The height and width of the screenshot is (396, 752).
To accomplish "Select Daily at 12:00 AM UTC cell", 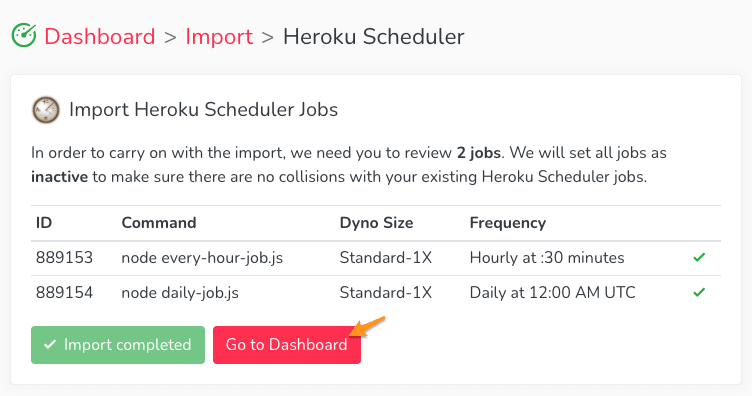I will click(x=552, y=292).
